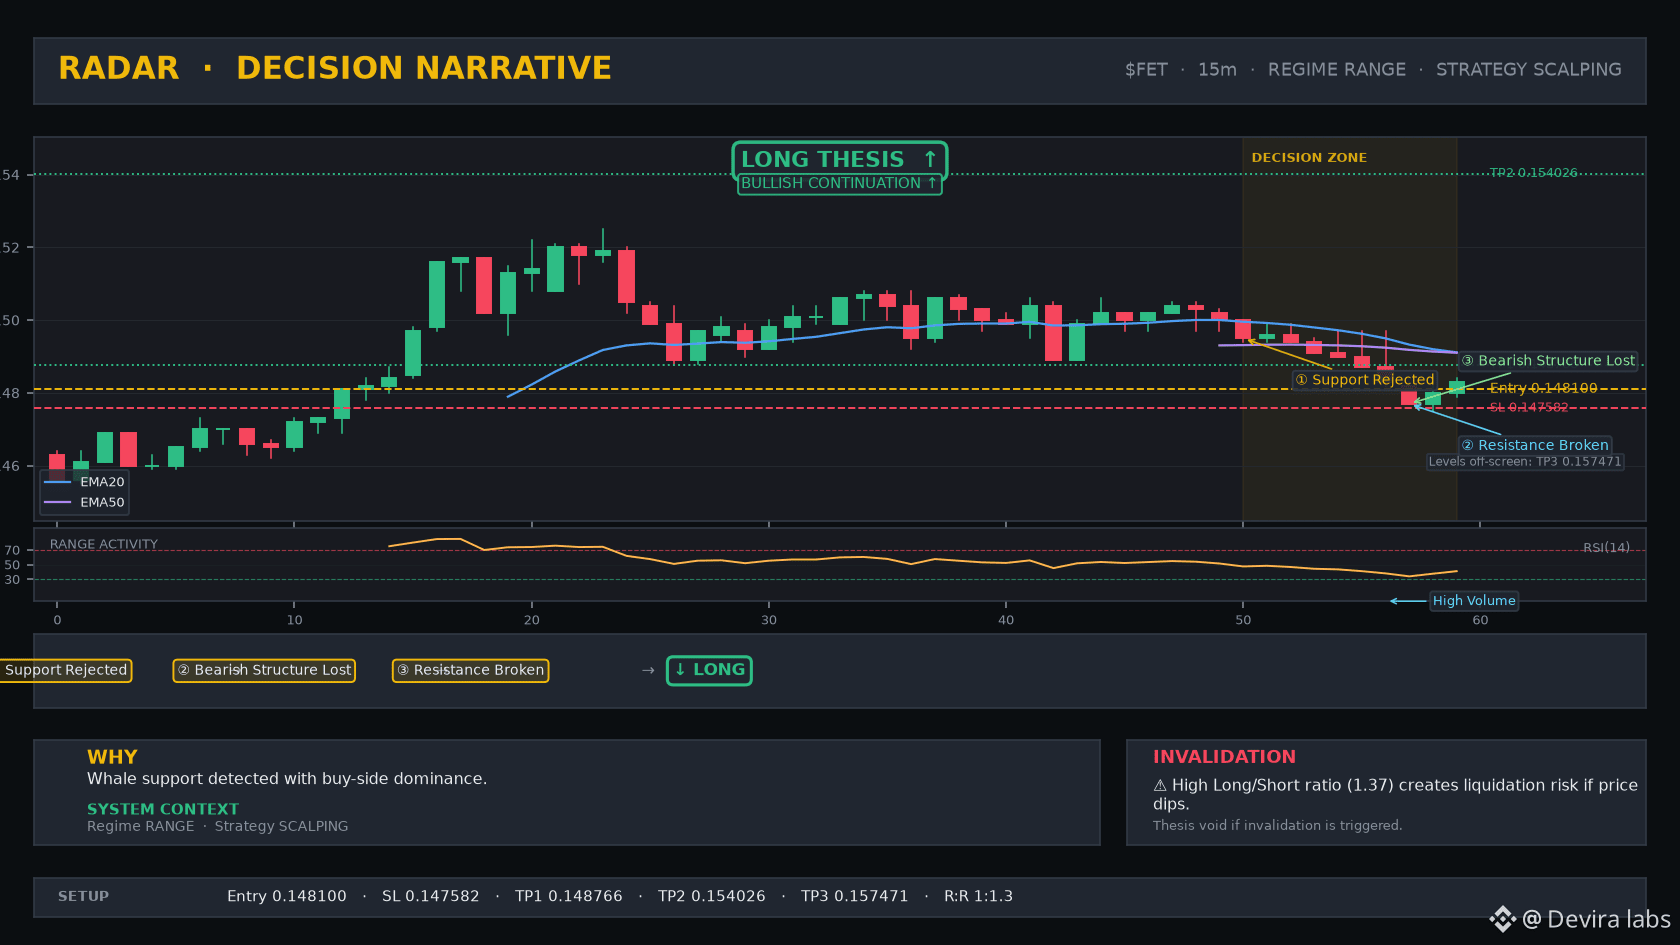1680x945 pixels.
Task: Click the Bearish Structure Lost chart annotation
Action: coord(1548,361)
